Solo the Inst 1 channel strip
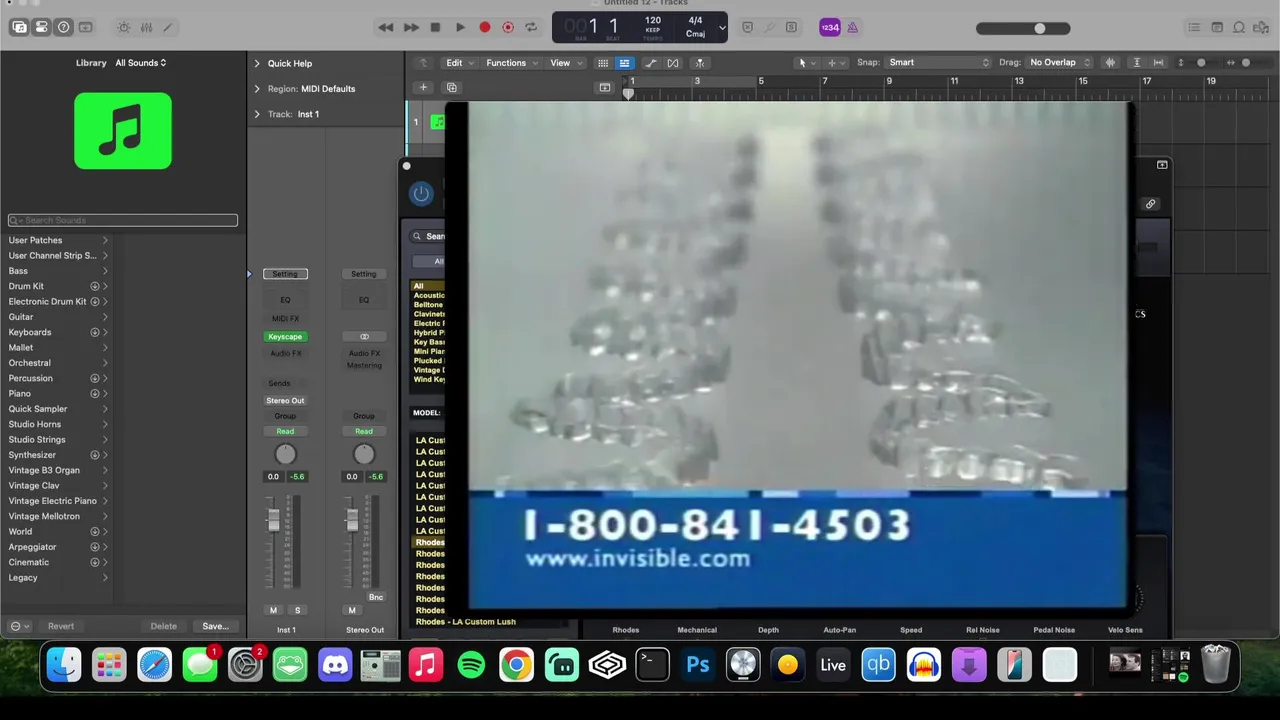The width and height of the screenshot is (1280, 720). pos(297,610)
